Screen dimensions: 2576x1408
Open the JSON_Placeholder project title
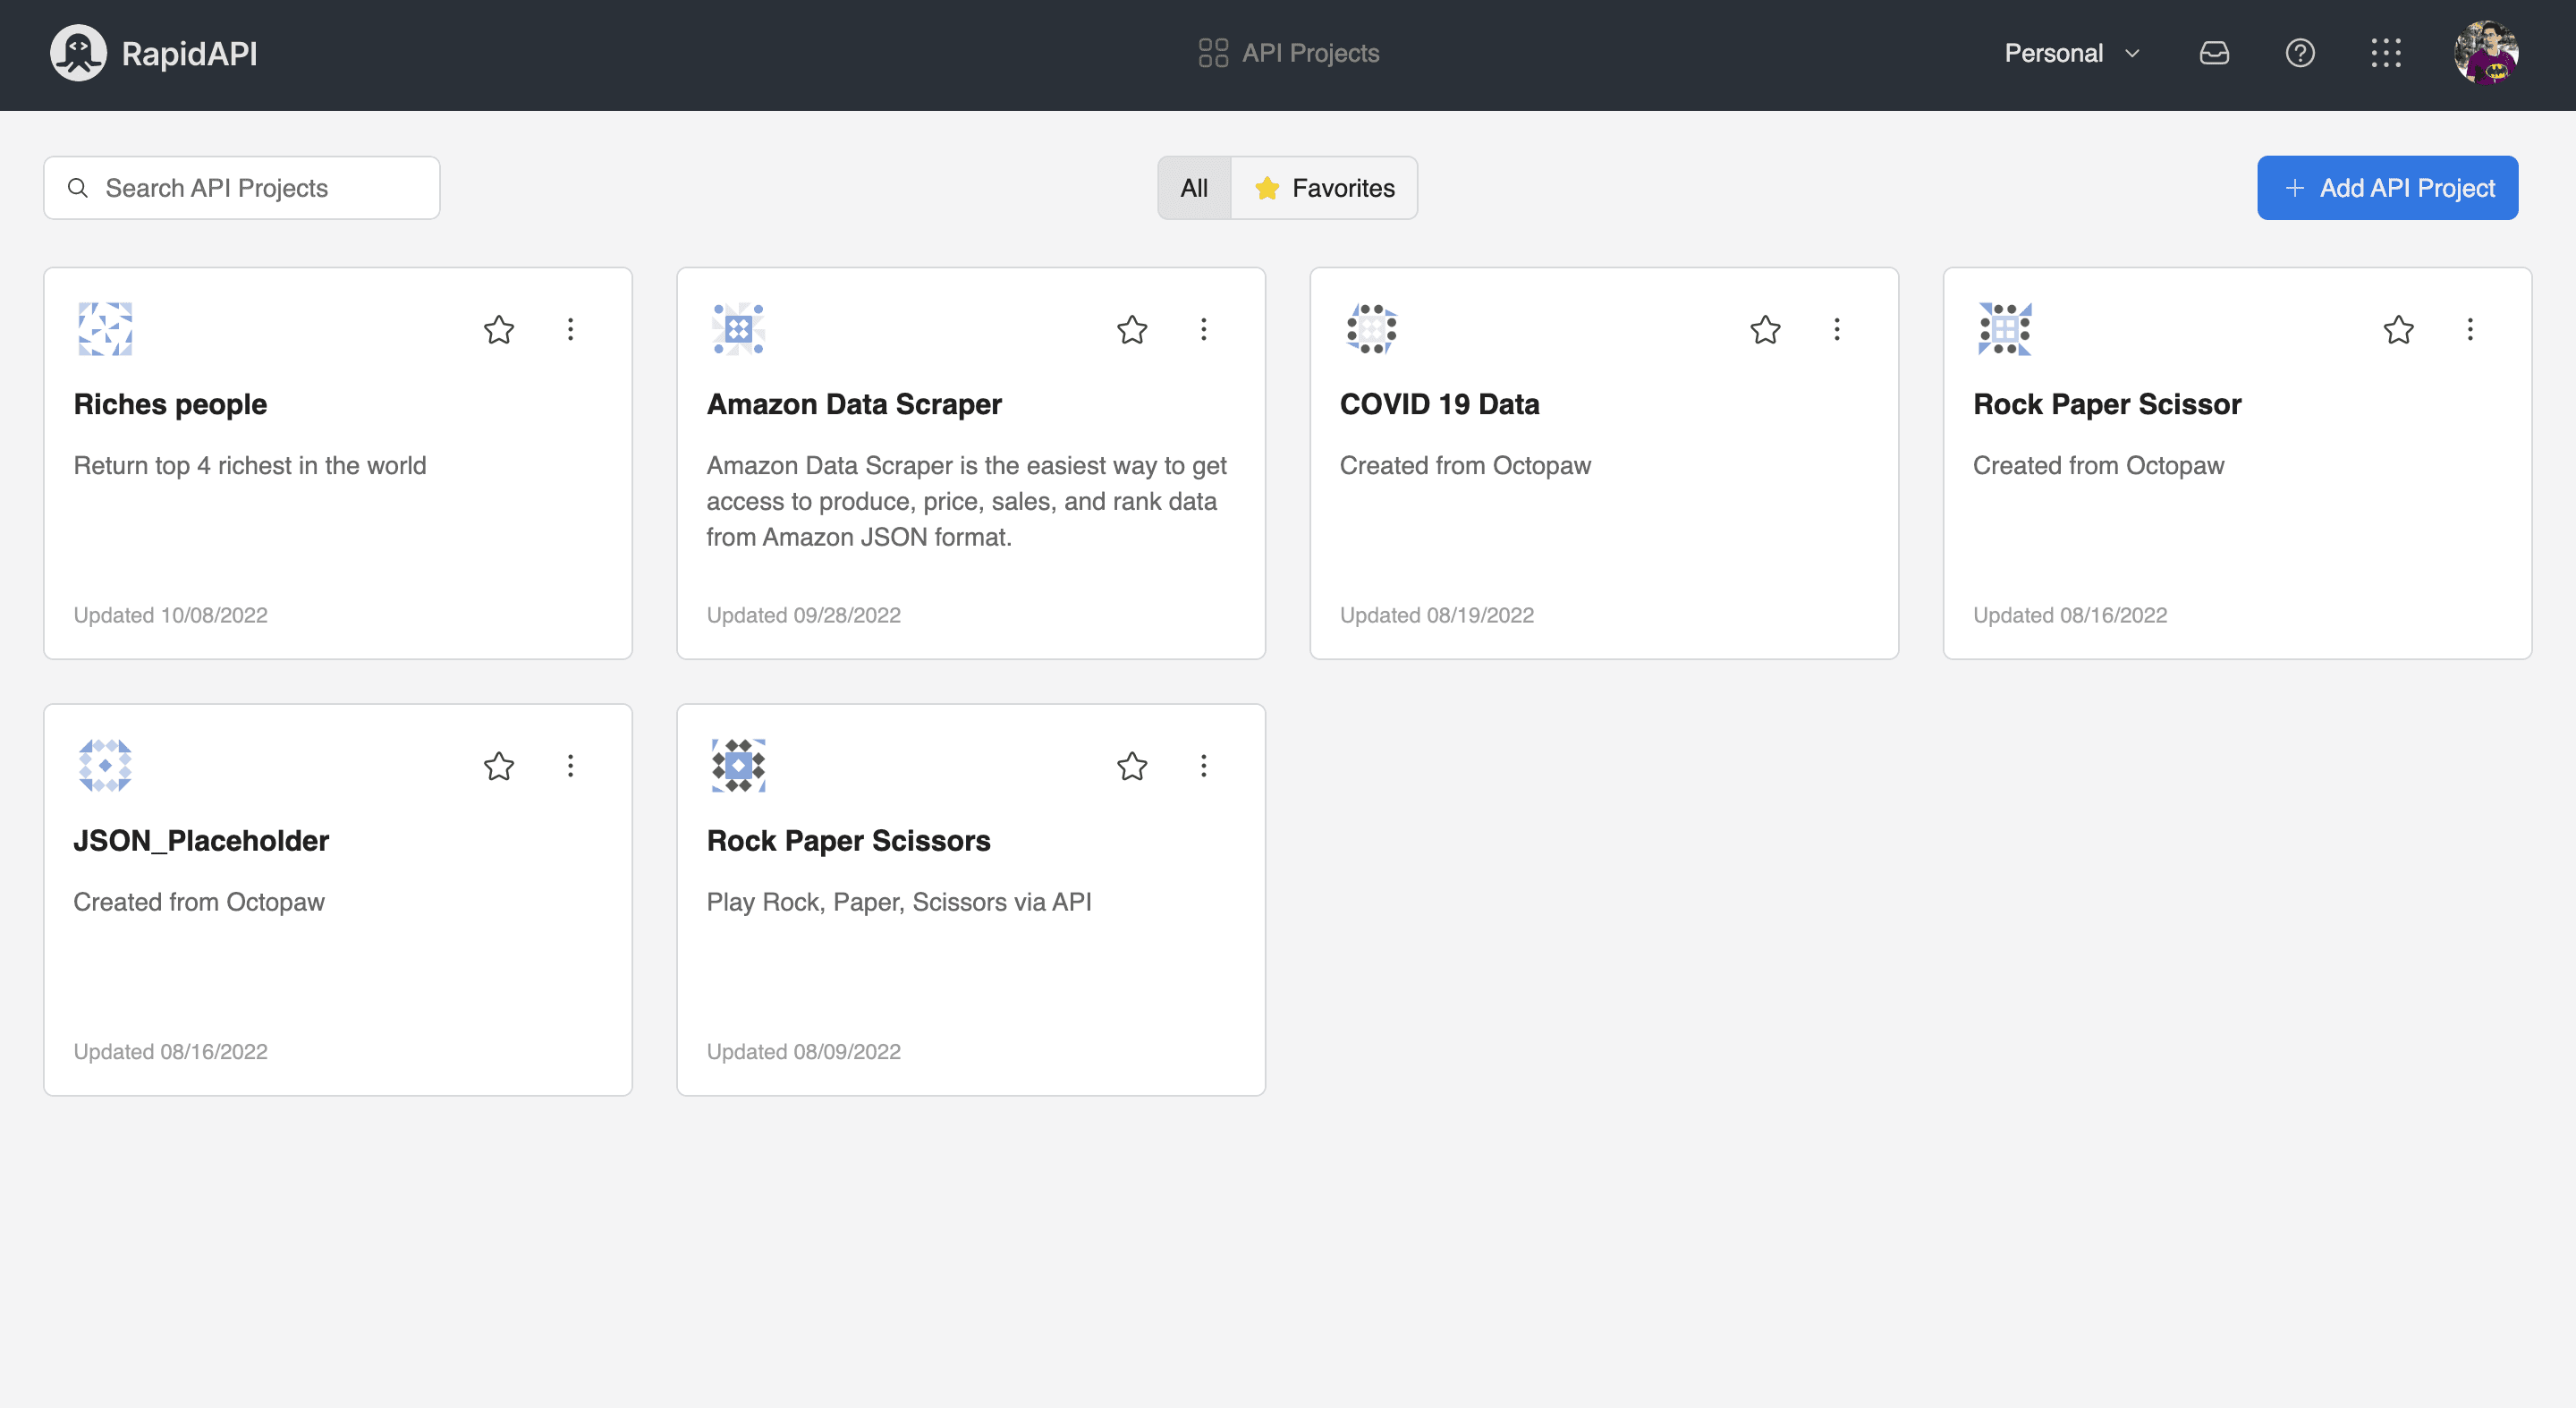pyautogui.click(x=201, y=841)
